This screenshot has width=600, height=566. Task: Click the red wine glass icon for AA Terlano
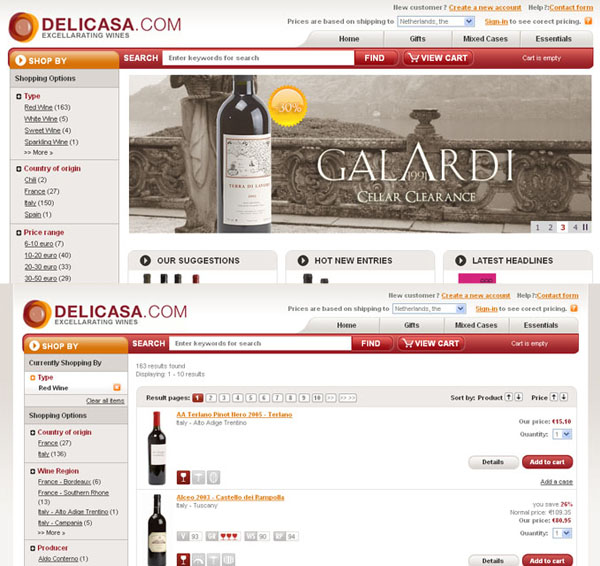183,477
